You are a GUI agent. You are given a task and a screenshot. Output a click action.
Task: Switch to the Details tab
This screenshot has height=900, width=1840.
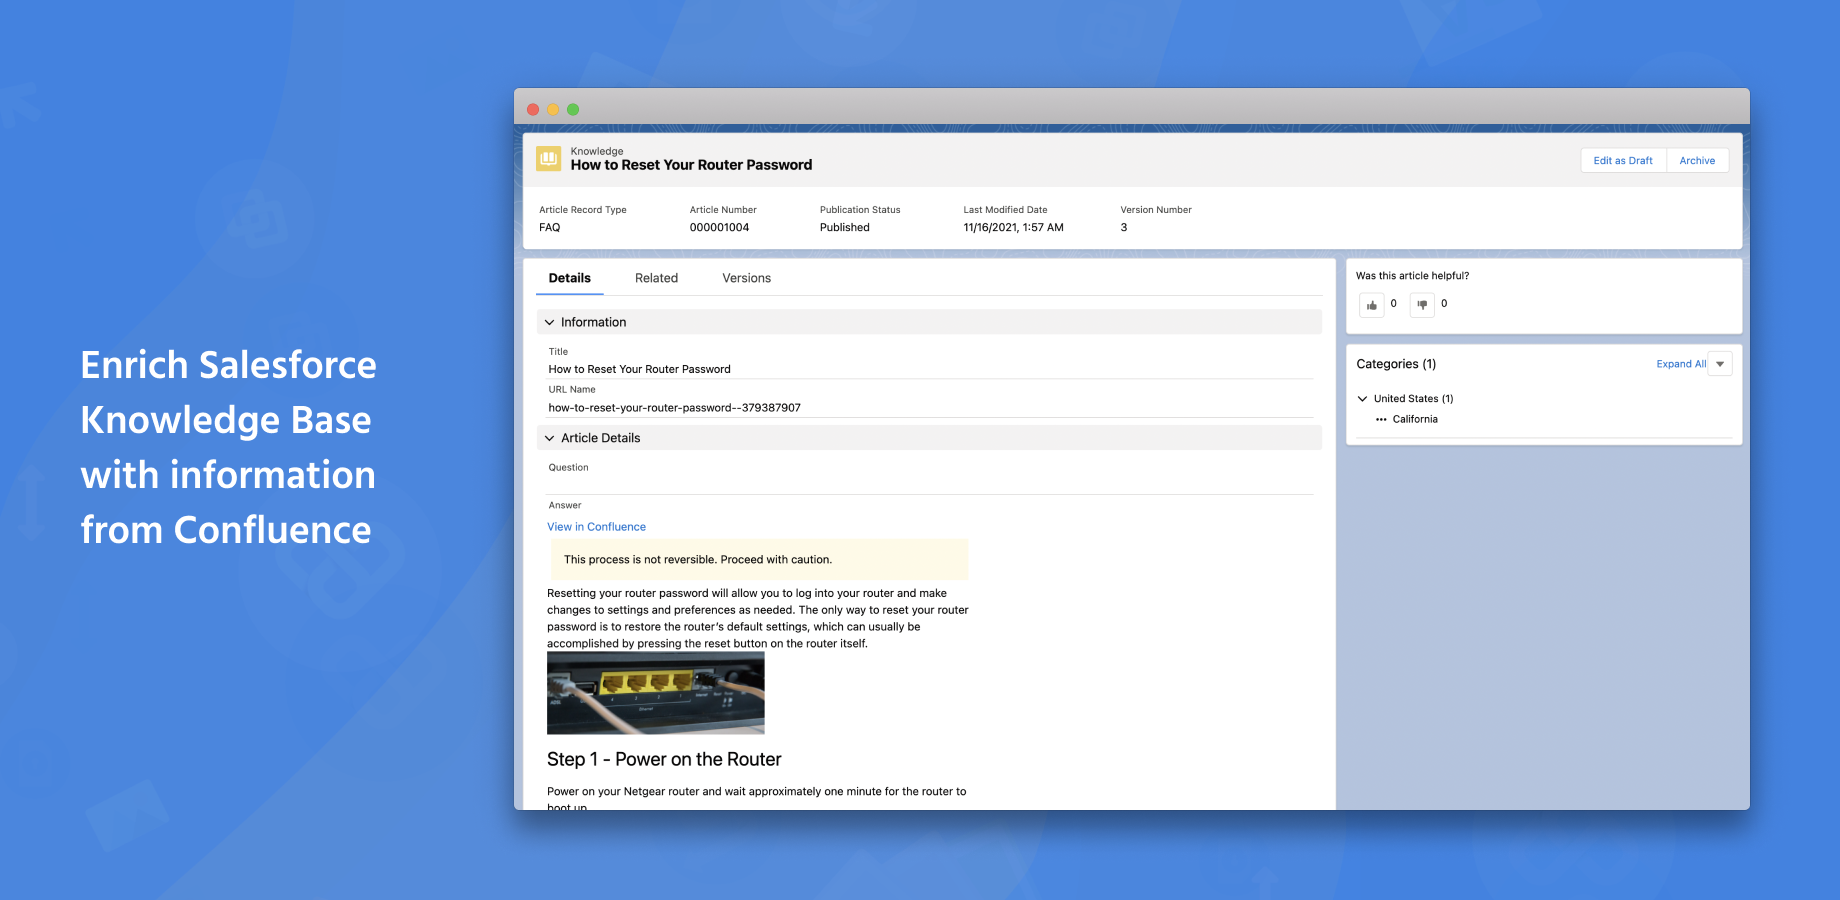[570, 278]
